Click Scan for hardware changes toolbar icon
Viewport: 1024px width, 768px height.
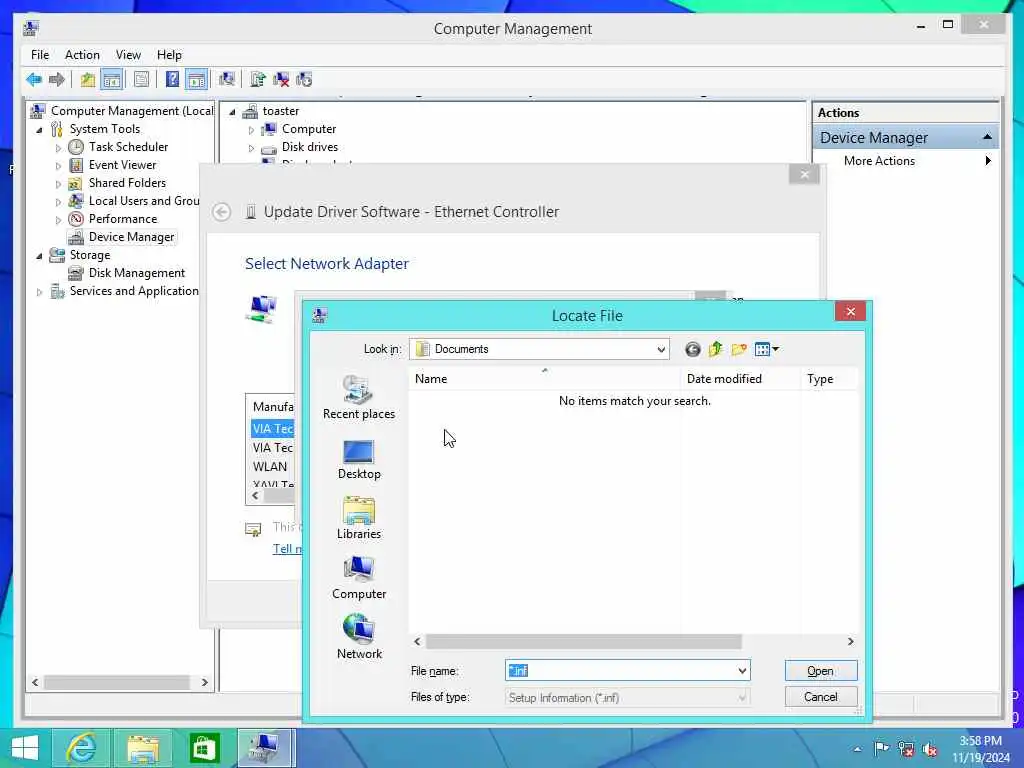point(227,80)
